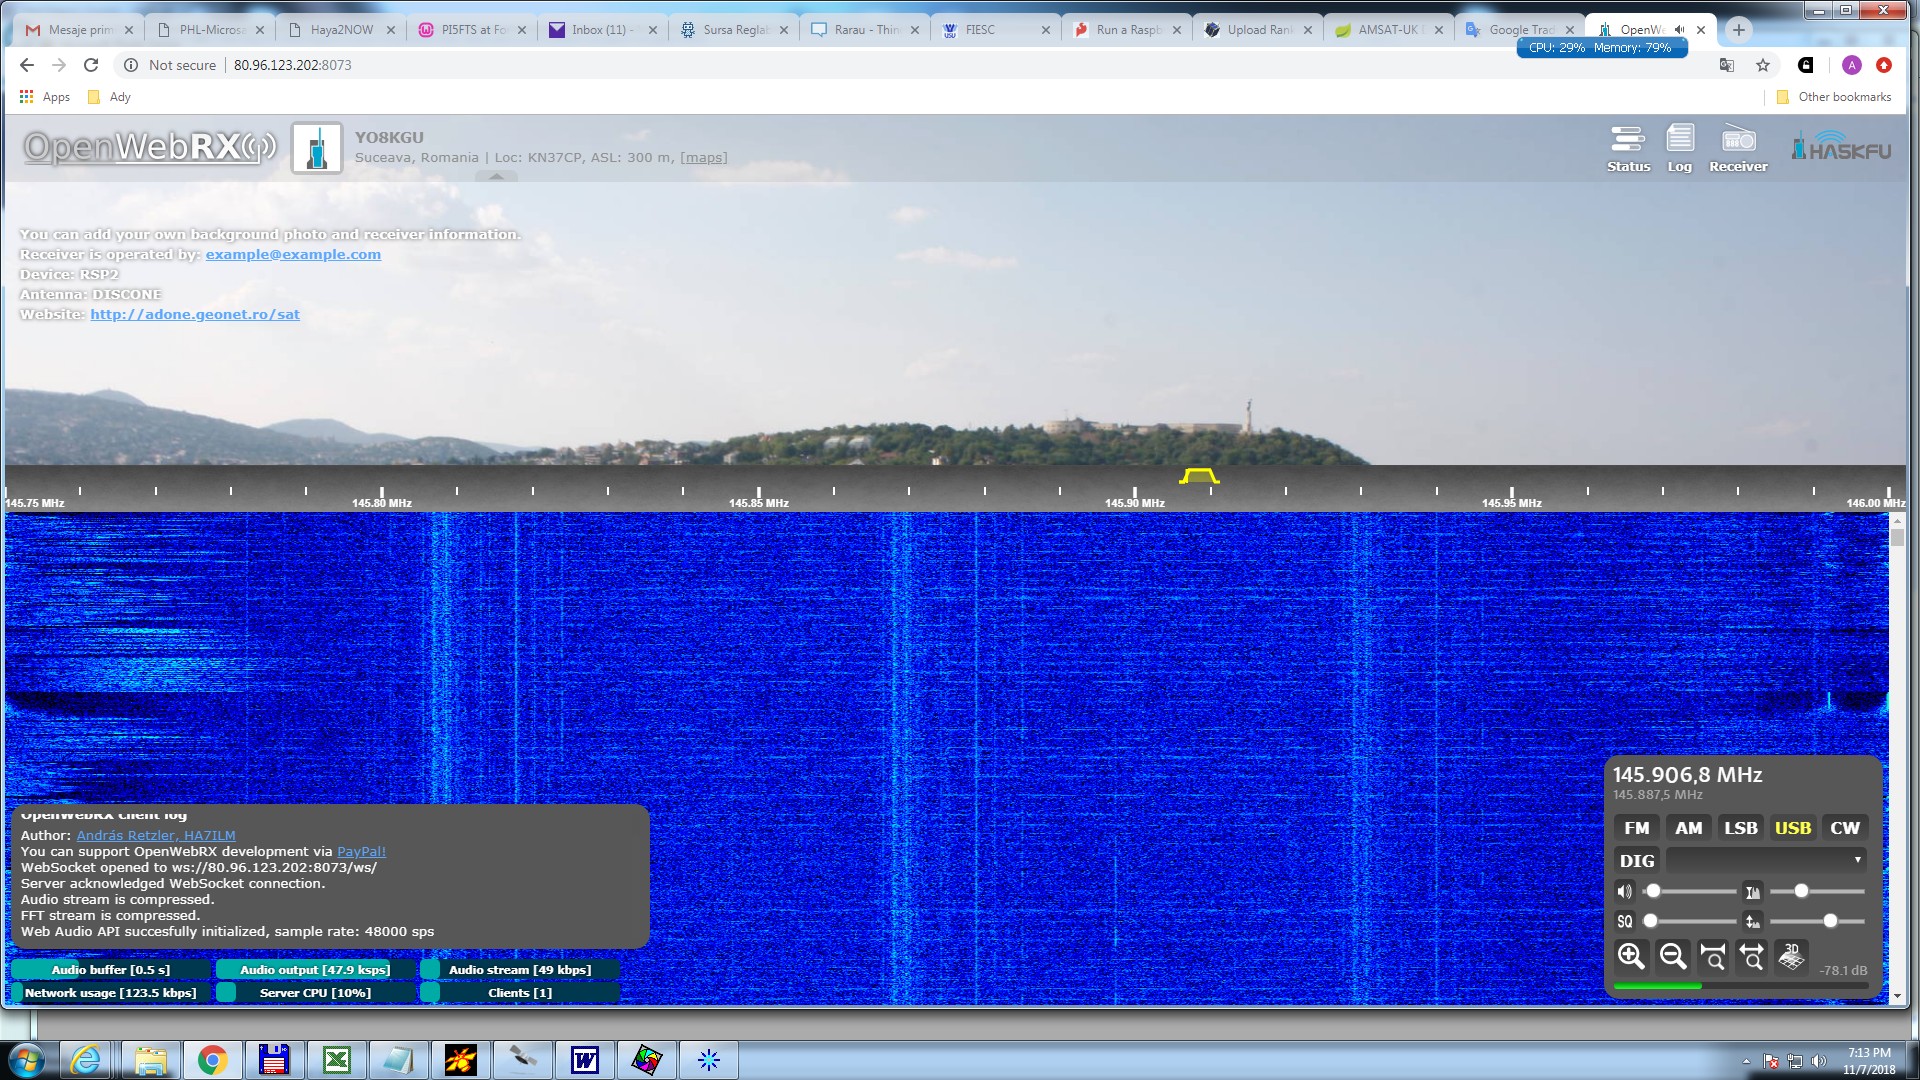Viewport: 1920px width, 1080px height.
Task: Select the CW demodulation mode
Action: [x=1844, y=828]
